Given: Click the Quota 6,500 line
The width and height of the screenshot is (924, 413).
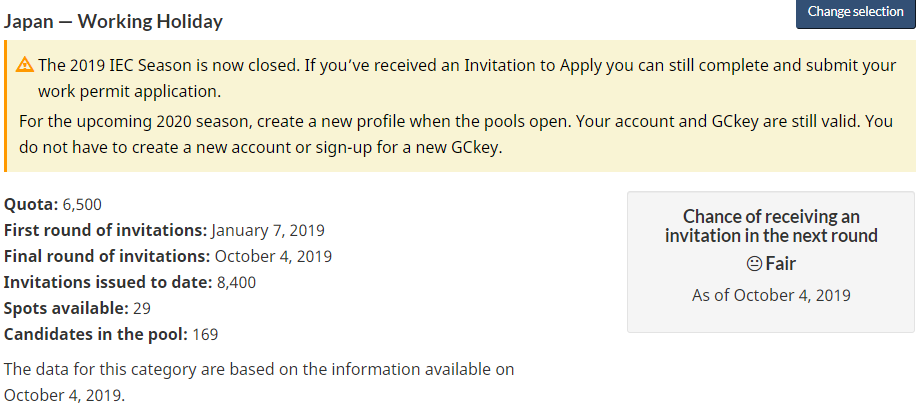Looking at the screenshot, I should [52, 204].
